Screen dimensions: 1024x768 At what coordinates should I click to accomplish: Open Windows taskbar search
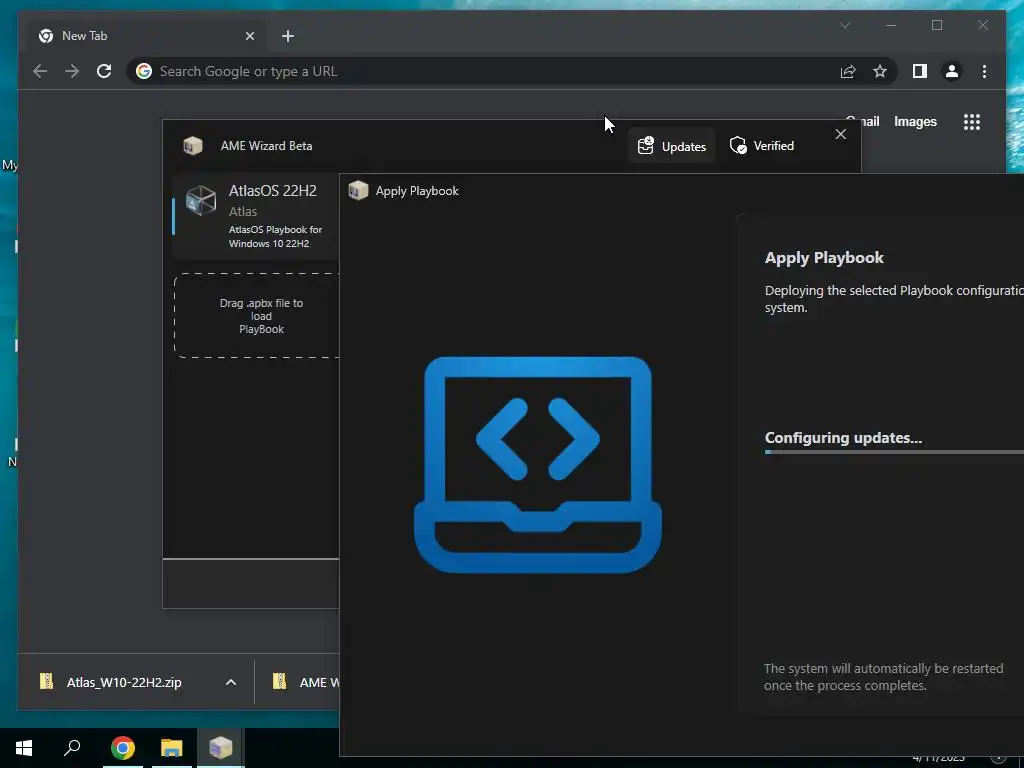(x=72, y=748)
